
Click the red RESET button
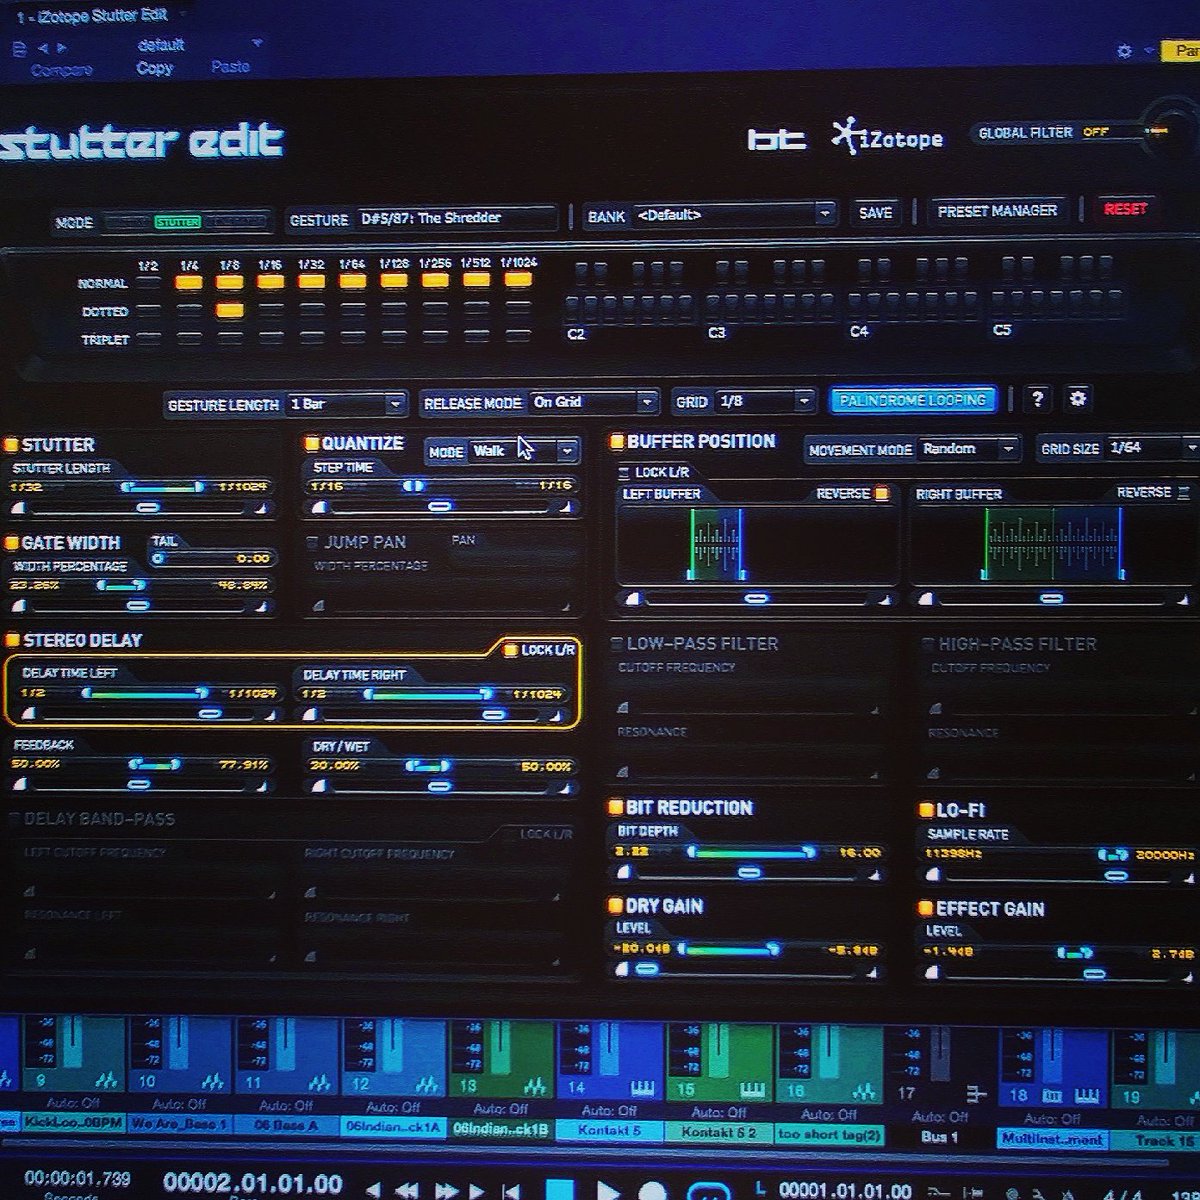(x=1125, y=209)
